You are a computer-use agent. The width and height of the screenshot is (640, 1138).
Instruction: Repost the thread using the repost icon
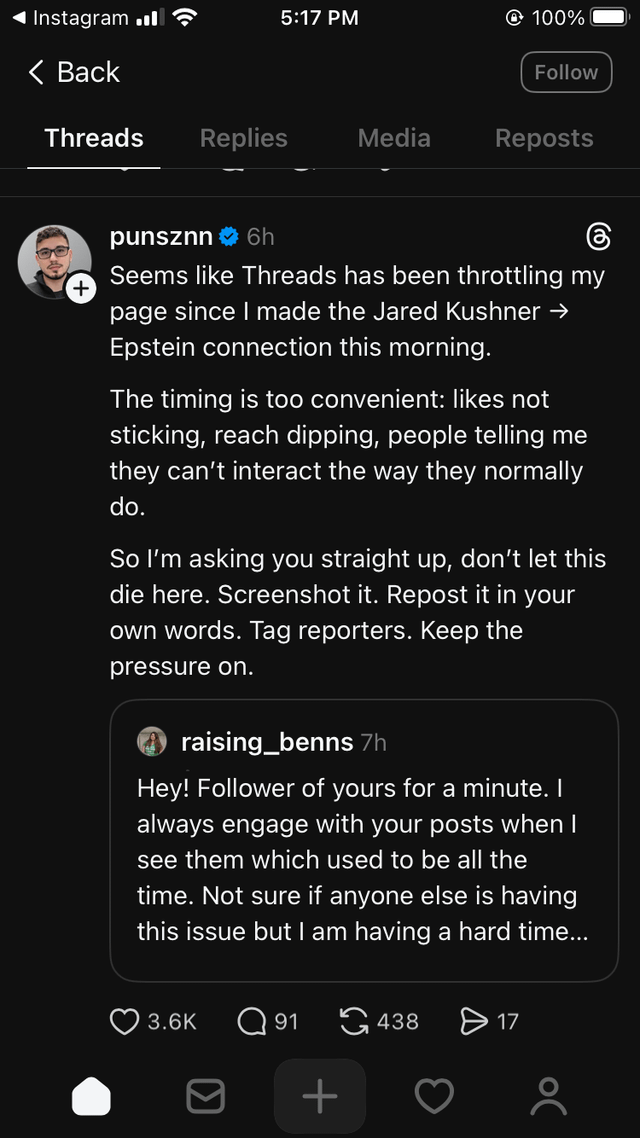tap(354, 1021)
